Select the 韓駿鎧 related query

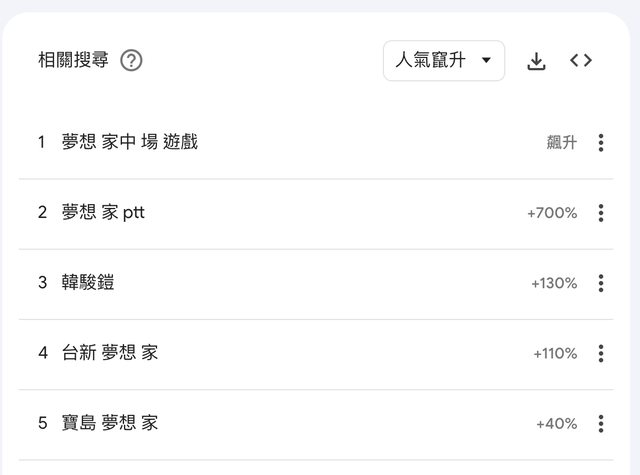click(88, 283)
